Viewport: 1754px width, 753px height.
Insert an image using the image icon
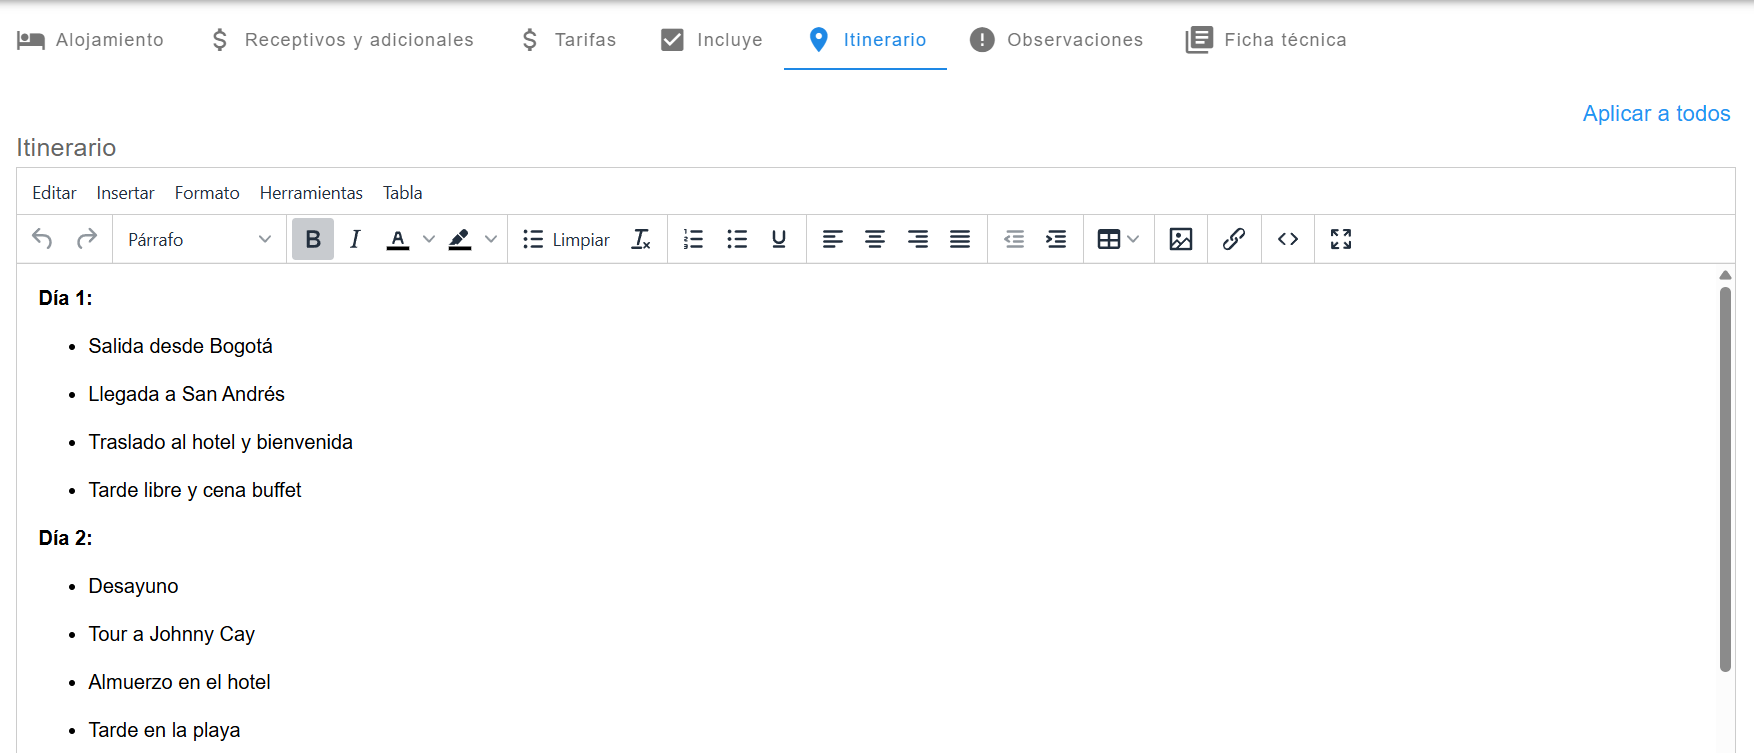(1180, 239)
